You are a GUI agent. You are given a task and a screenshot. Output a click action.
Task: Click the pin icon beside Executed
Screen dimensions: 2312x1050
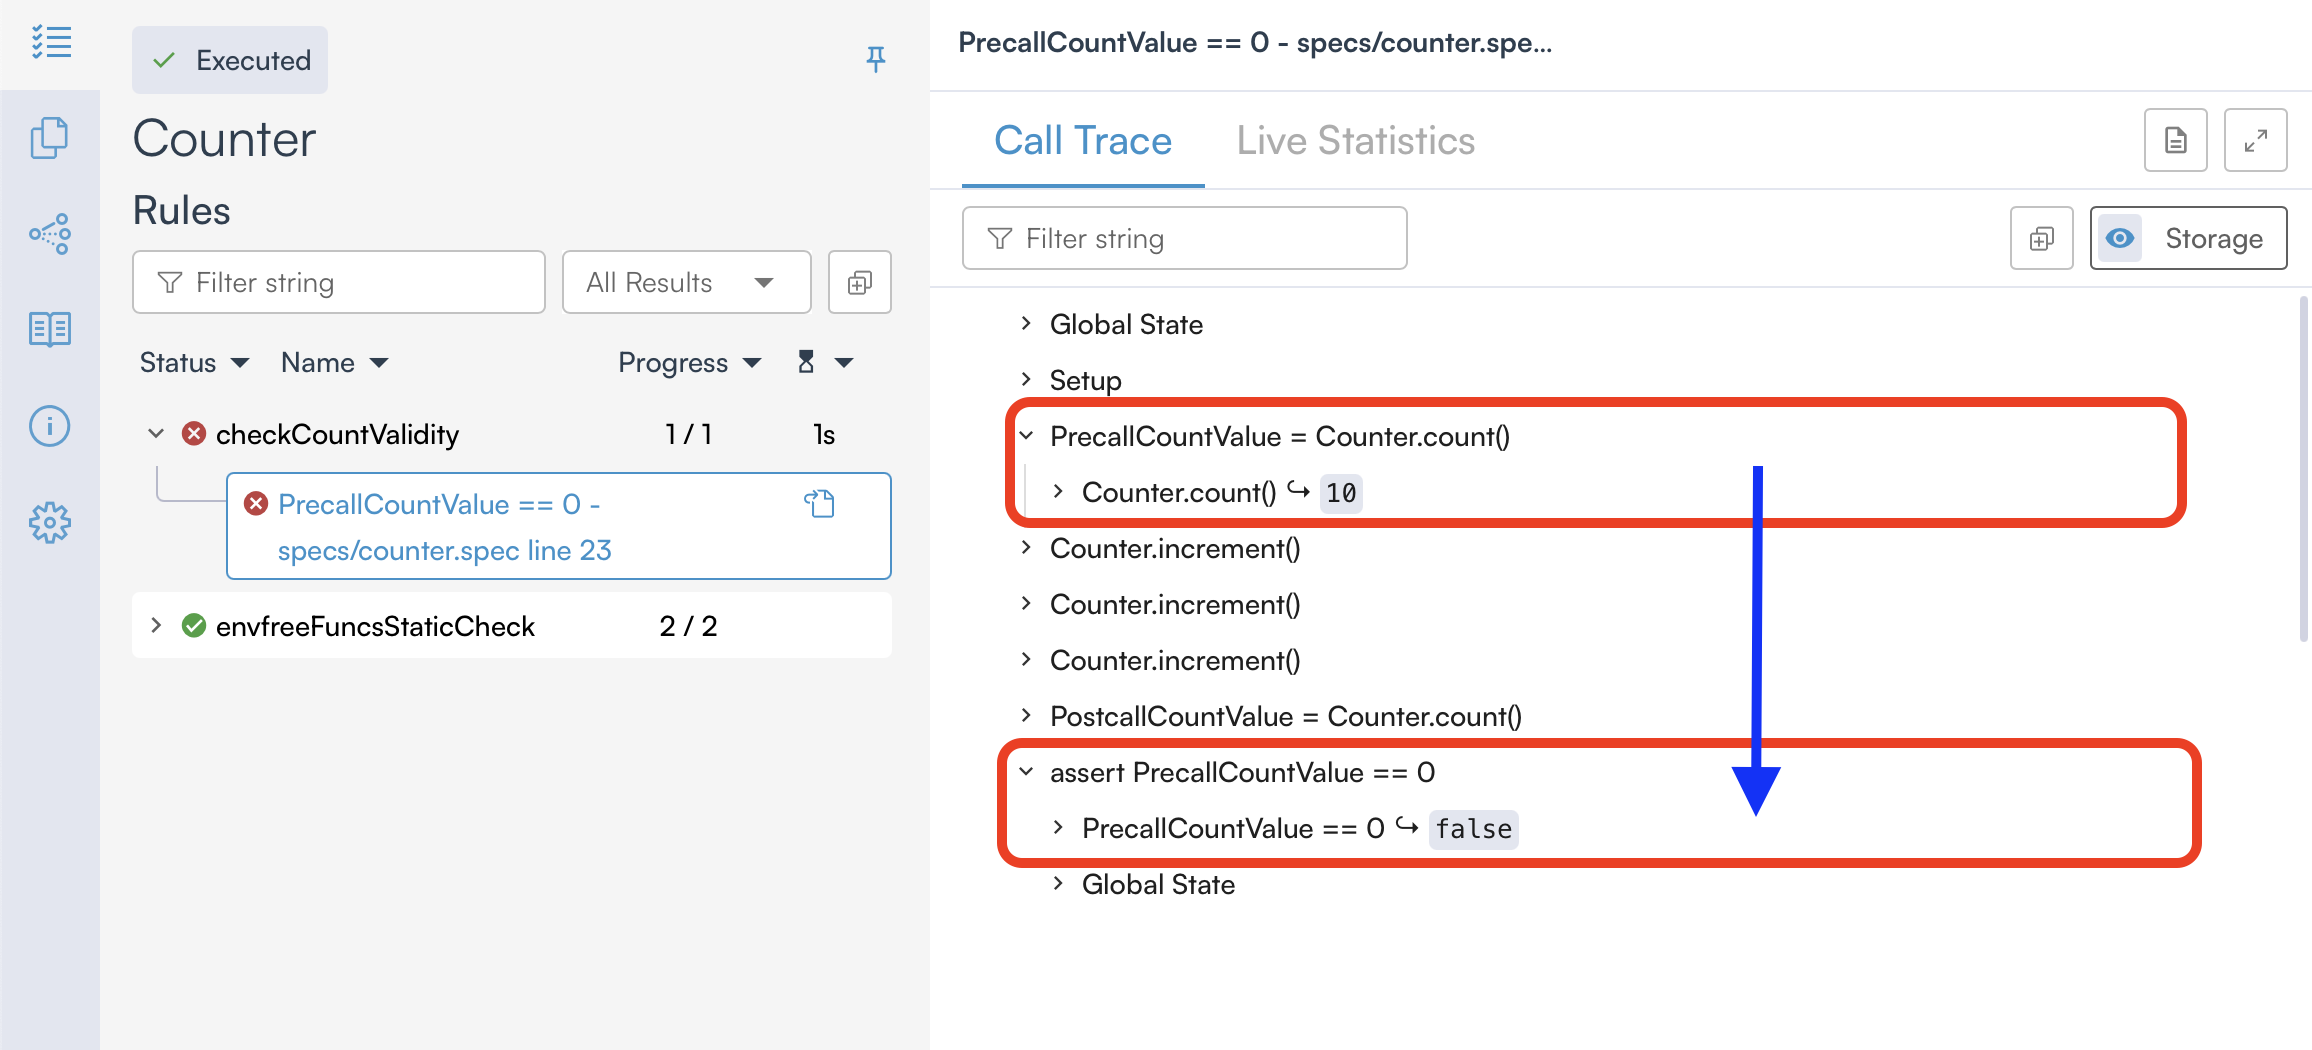[x=875, y=60]
